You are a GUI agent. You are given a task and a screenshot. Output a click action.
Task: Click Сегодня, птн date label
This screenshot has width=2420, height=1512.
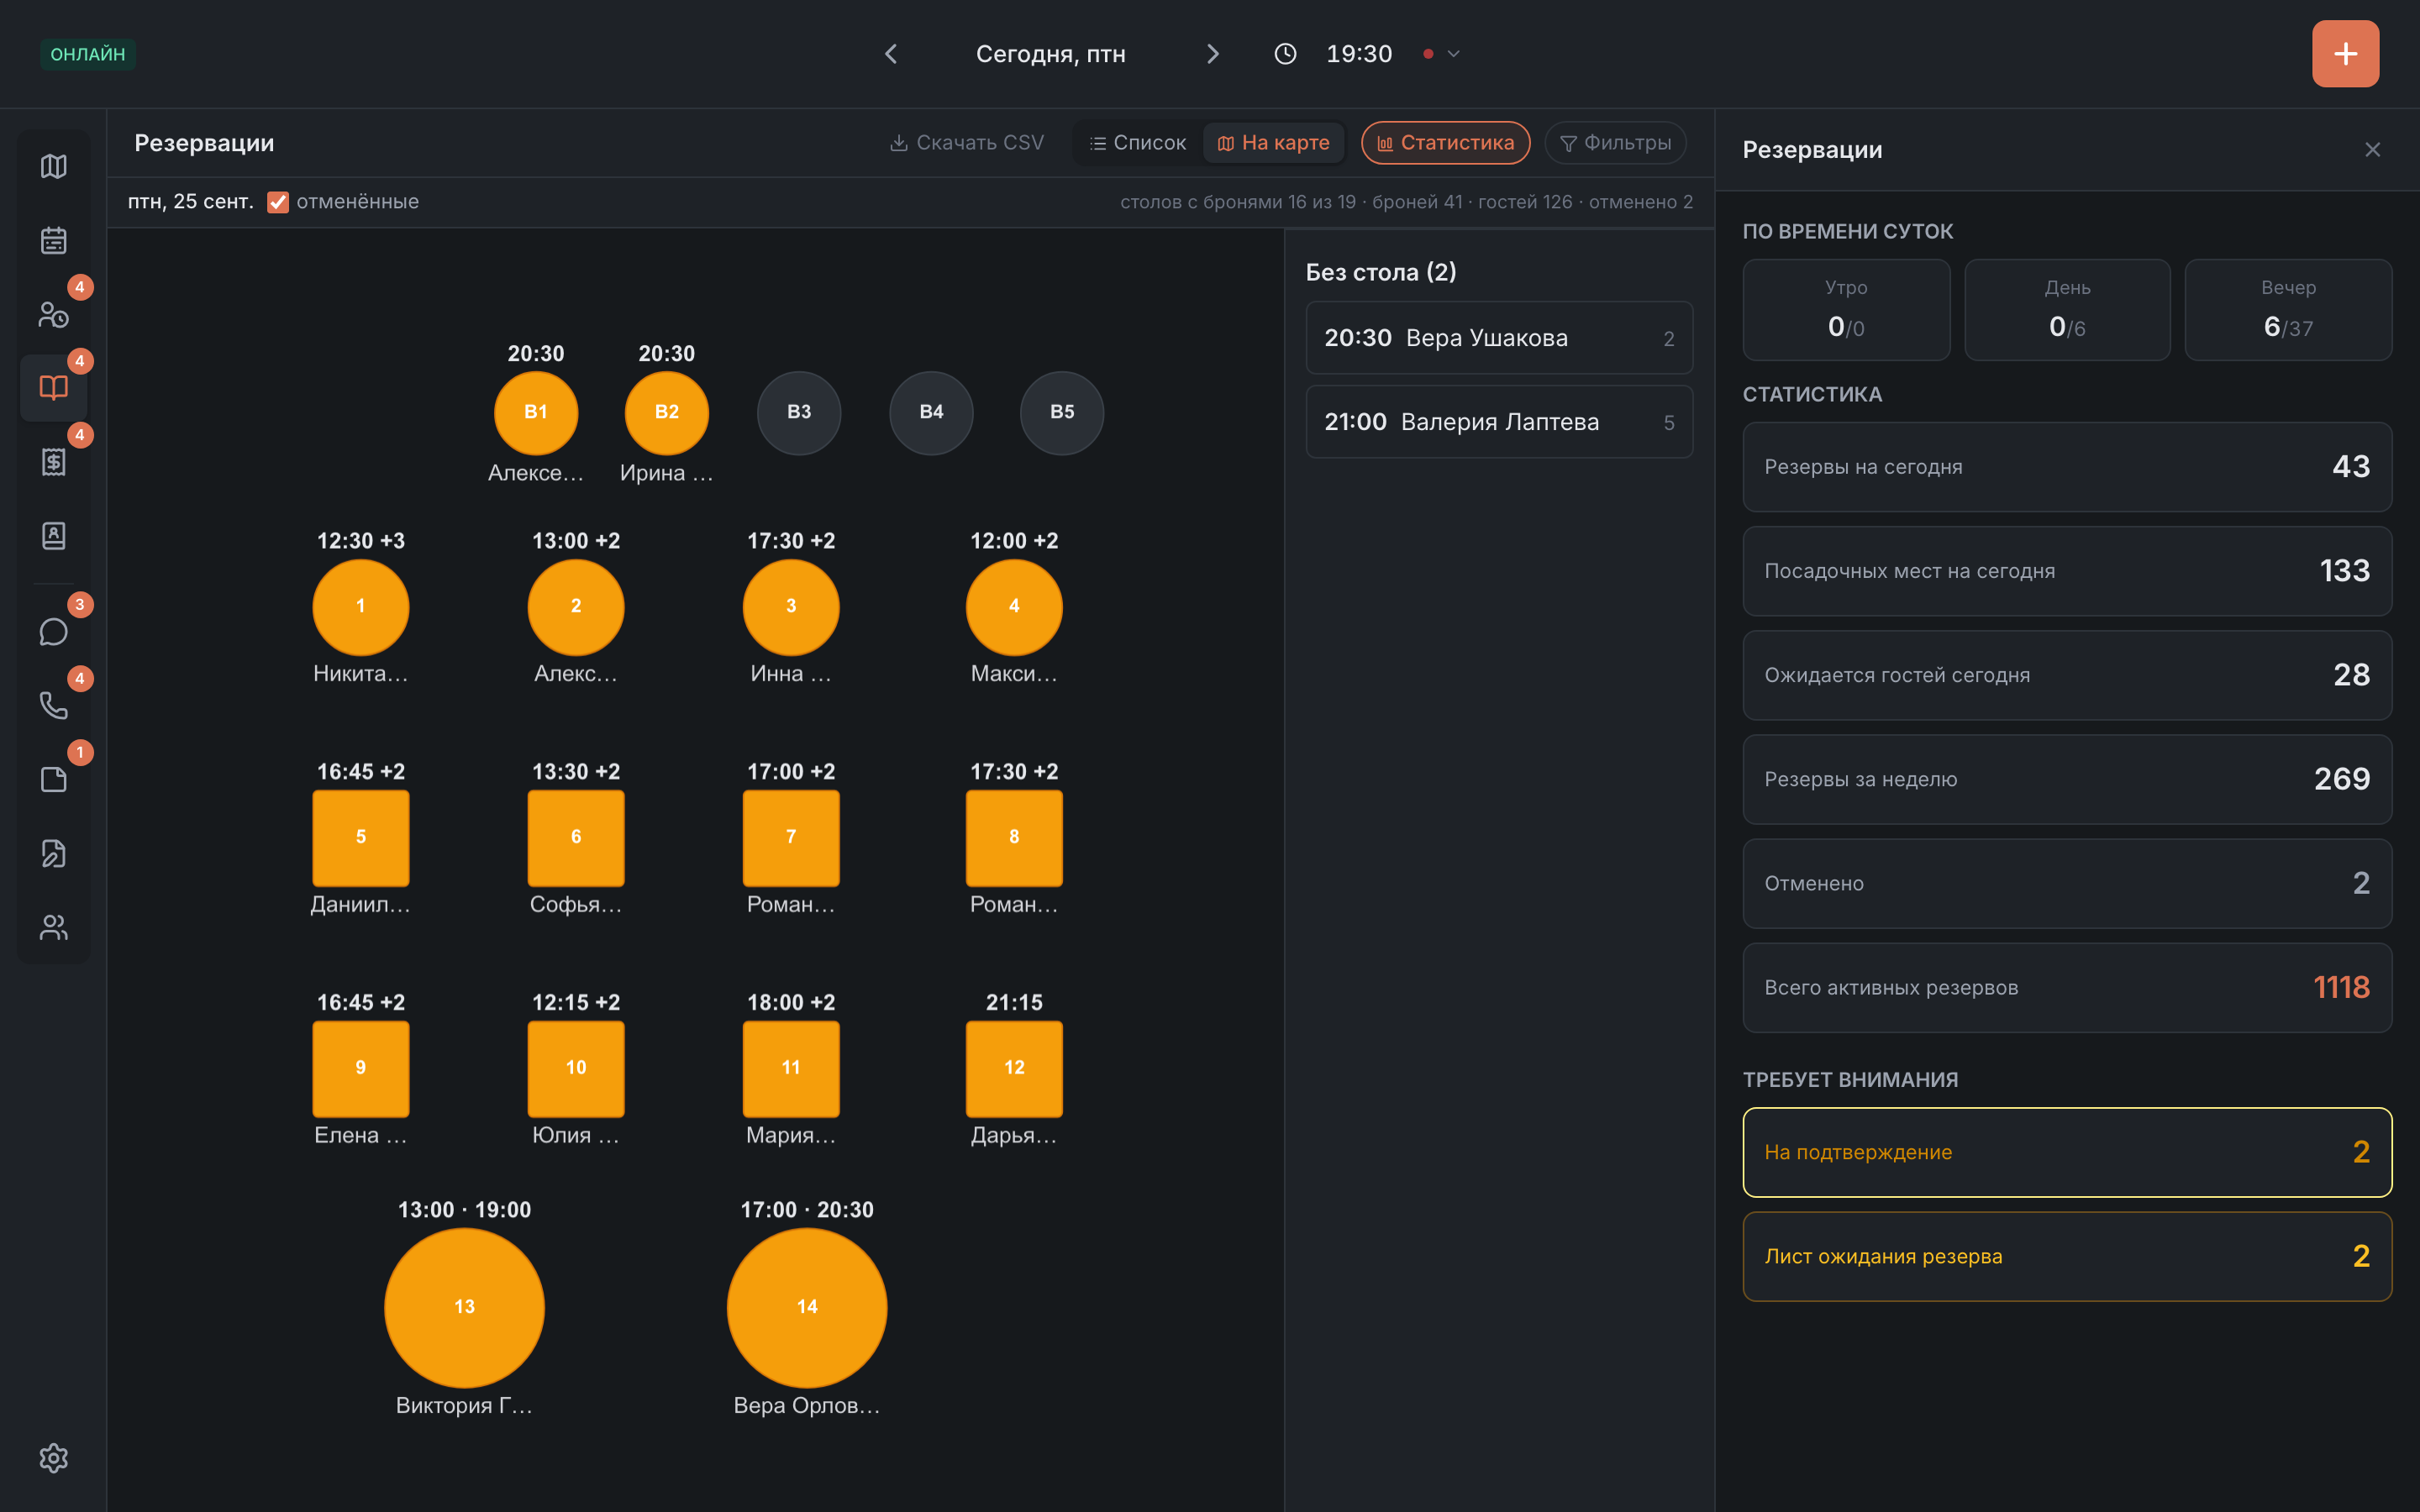1051,54
